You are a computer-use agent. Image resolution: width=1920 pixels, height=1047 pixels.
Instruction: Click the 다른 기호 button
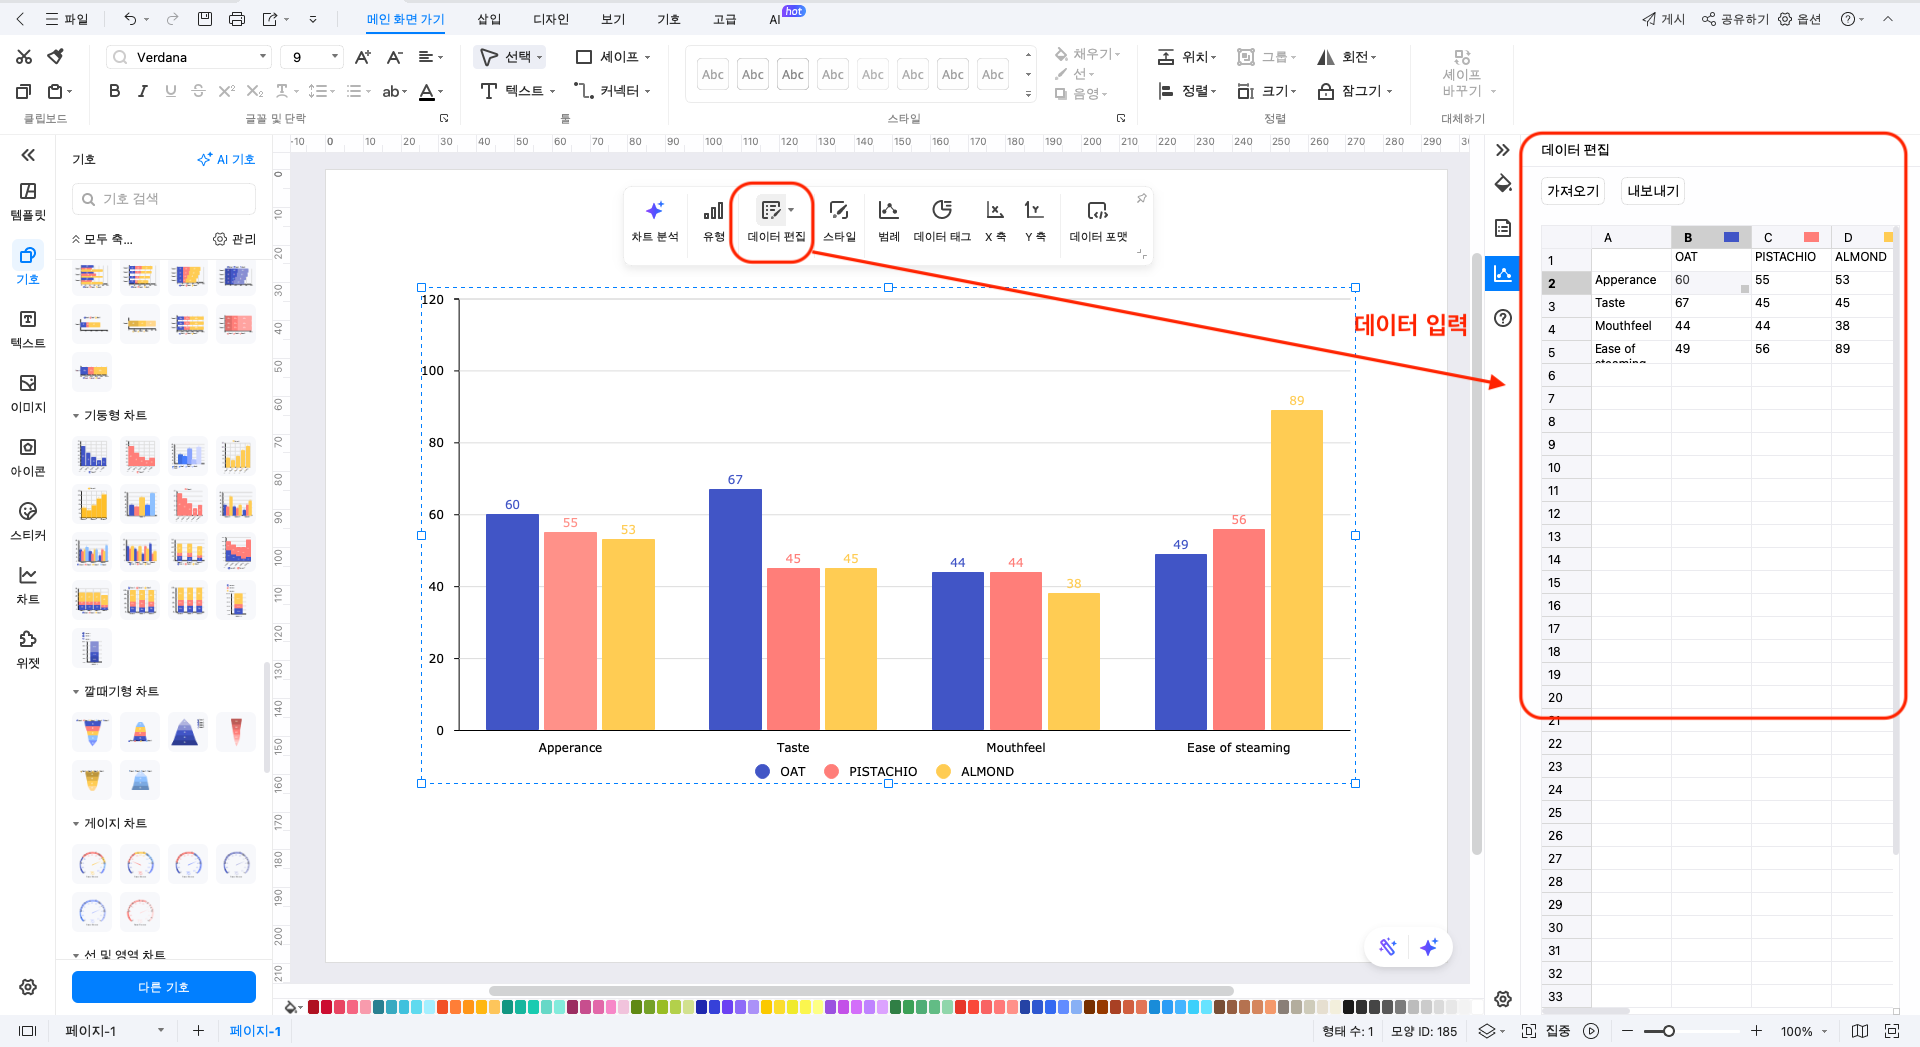click(x=163, y=987)
